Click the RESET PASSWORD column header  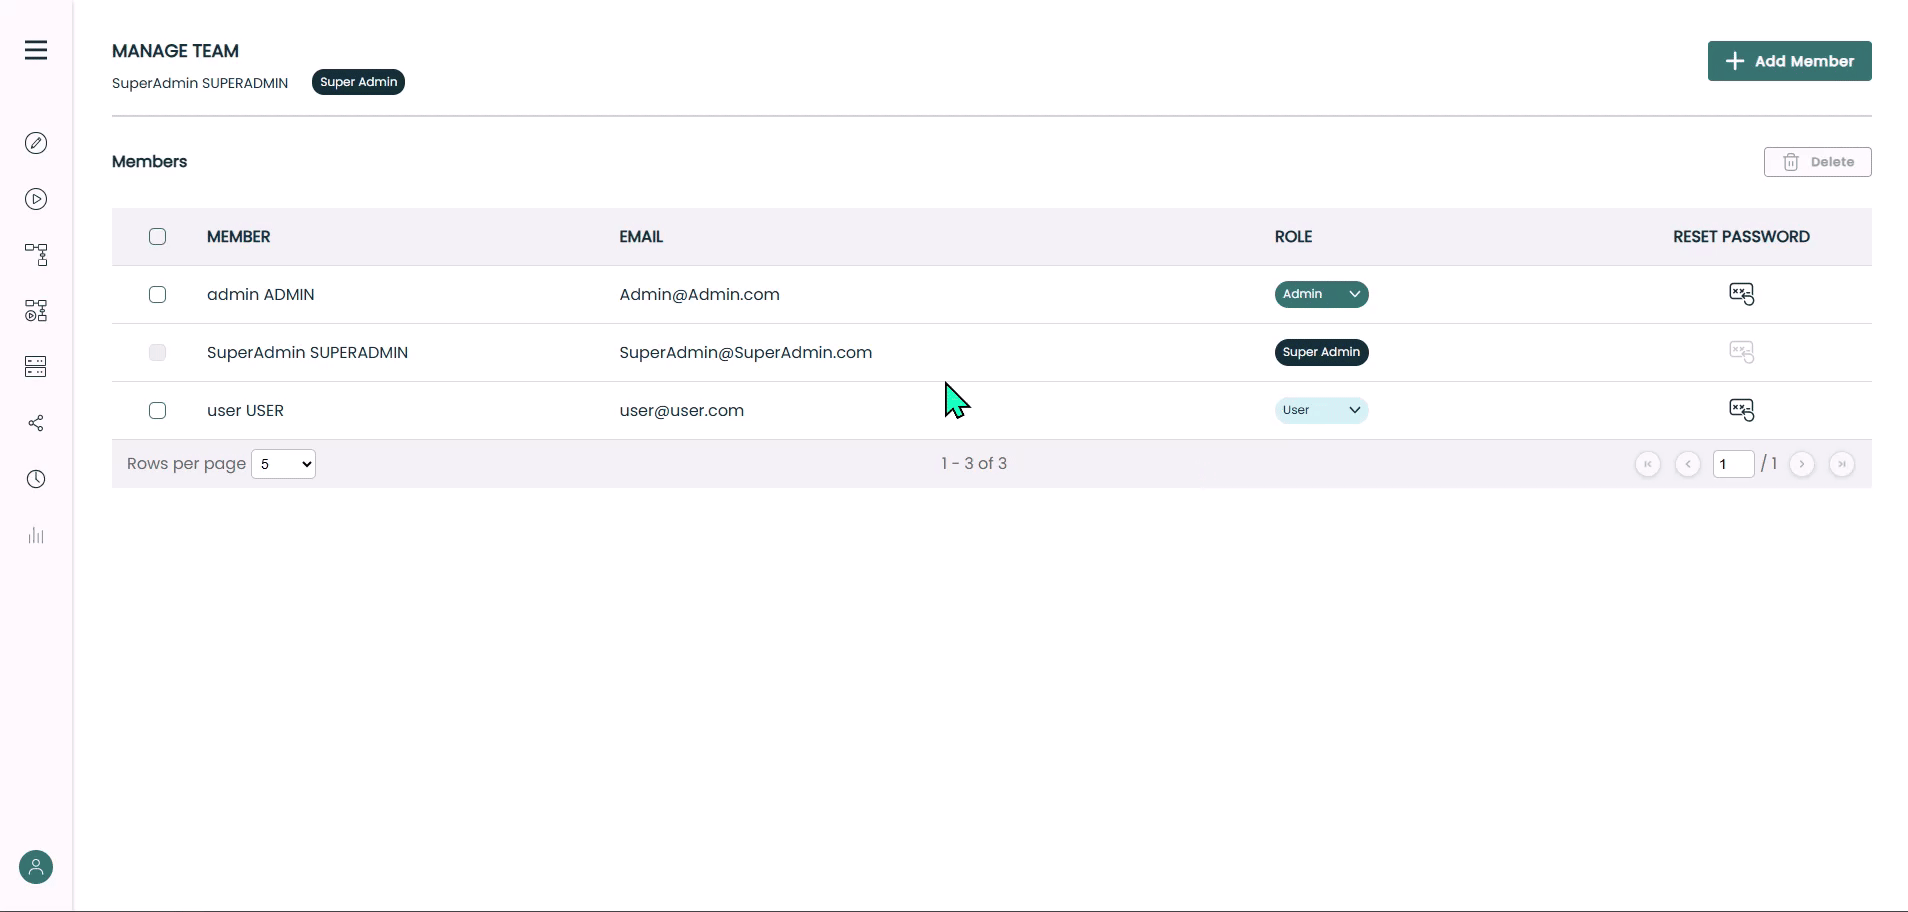1741,237
